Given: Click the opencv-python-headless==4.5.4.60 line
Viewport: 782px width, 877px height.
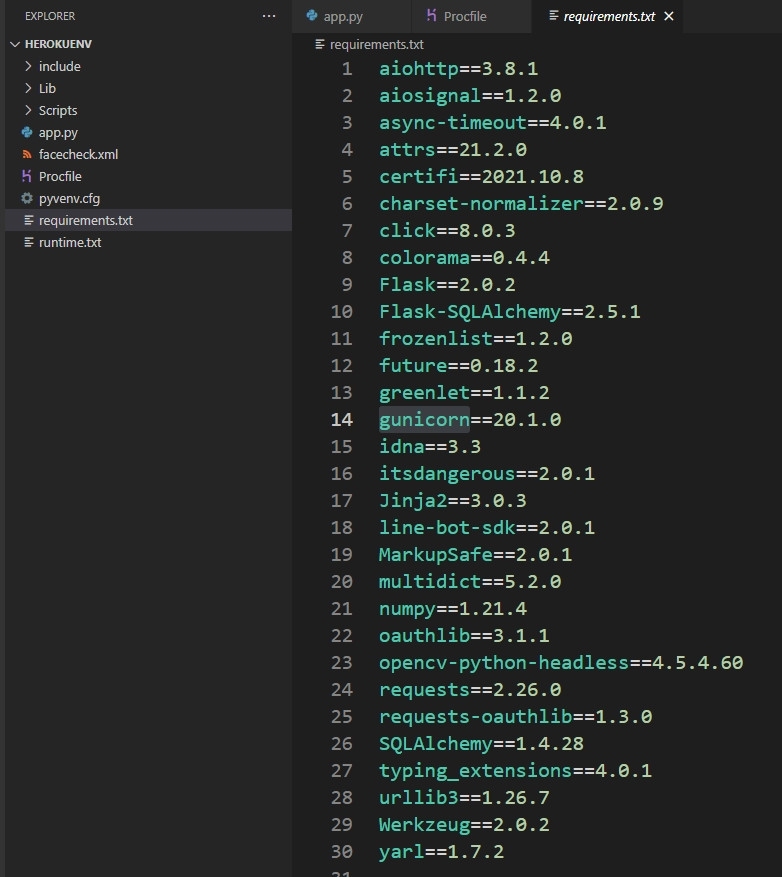Looking at the screenshot, I should click(561, 662).
